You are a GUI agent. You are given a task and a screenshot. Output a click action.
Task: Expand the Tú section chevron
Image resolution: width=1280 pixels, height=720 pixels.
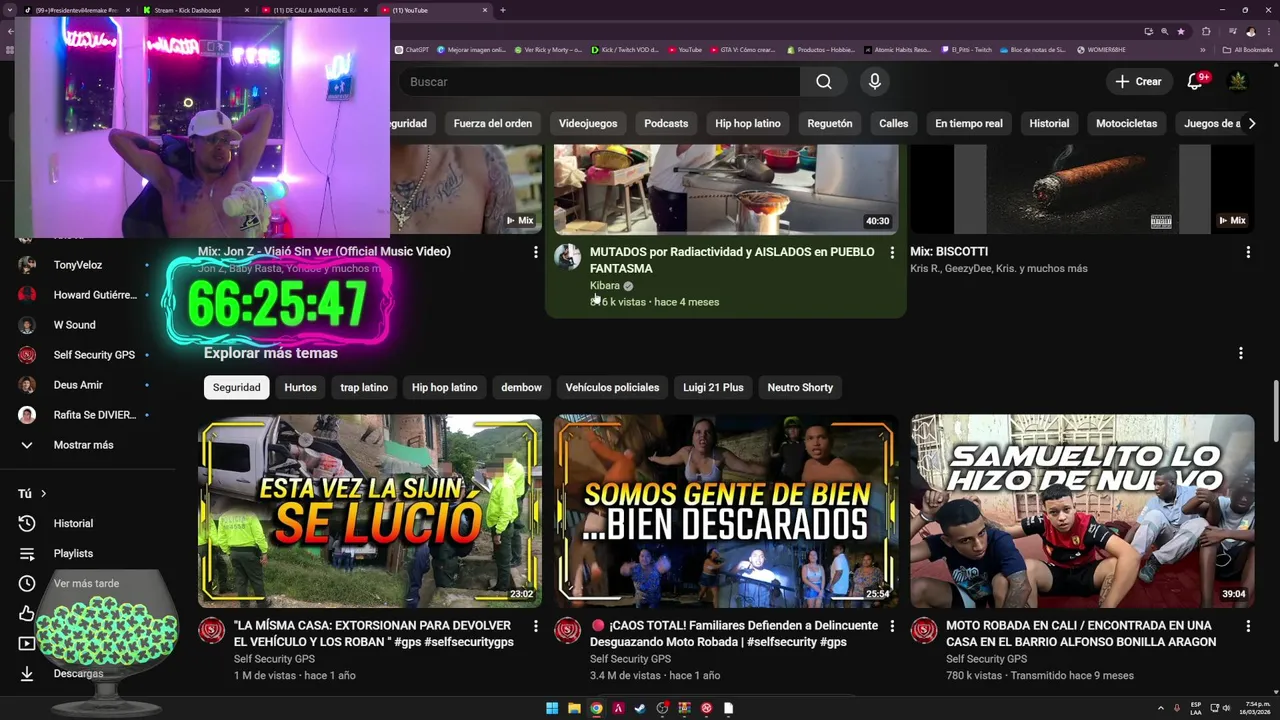click(x=43, y=494)
